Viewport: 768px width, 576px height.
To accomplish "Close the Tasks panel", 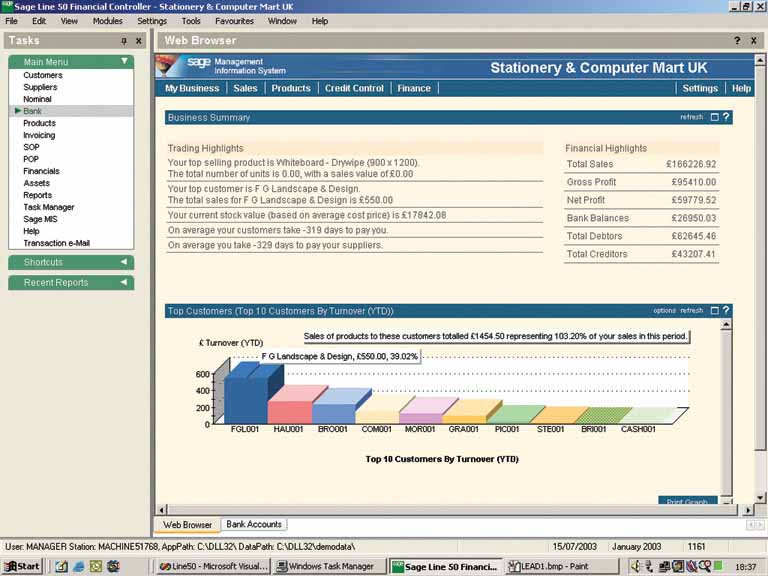I will click(139, 41).
